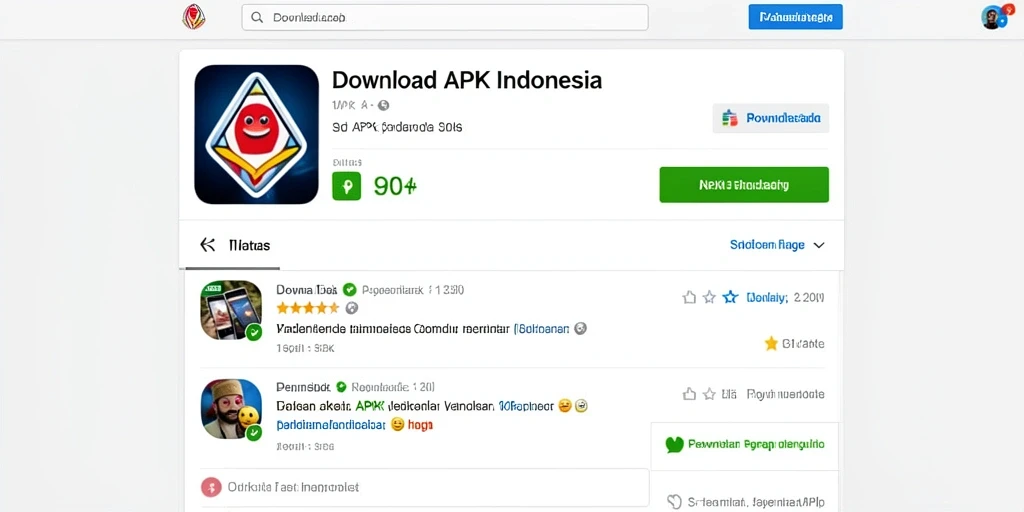The image size is (1024, 512).
Task: Click the back arrow beside the reviews tab
Action: [208, 245]
